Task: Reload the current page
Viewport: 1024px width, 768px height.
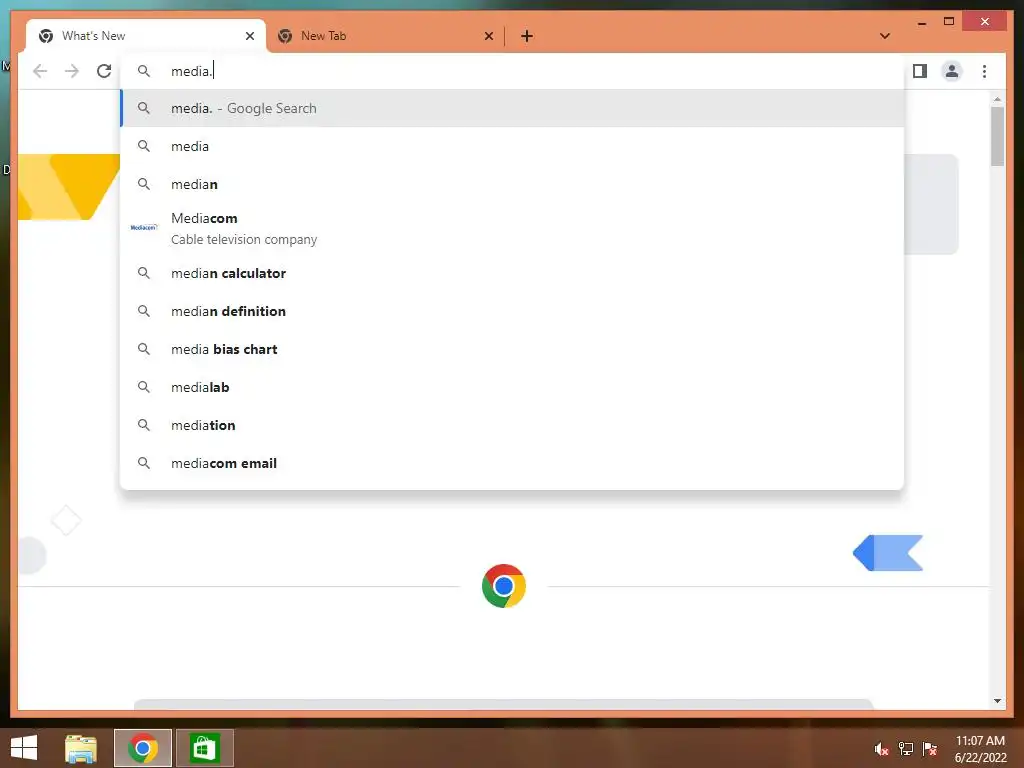Action: [x=104, y=71]
